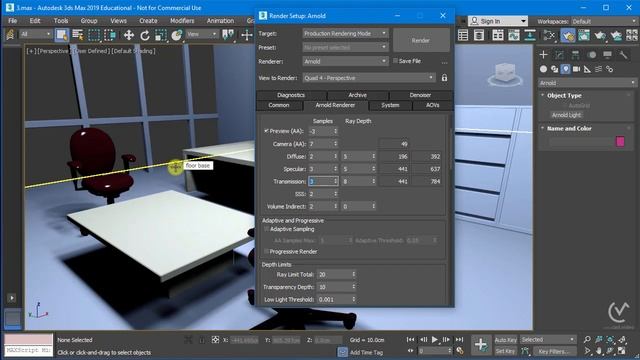Enable the Adaptive Sampling checkbox
This screenshot has height=360, width=640.
point(267,229)
